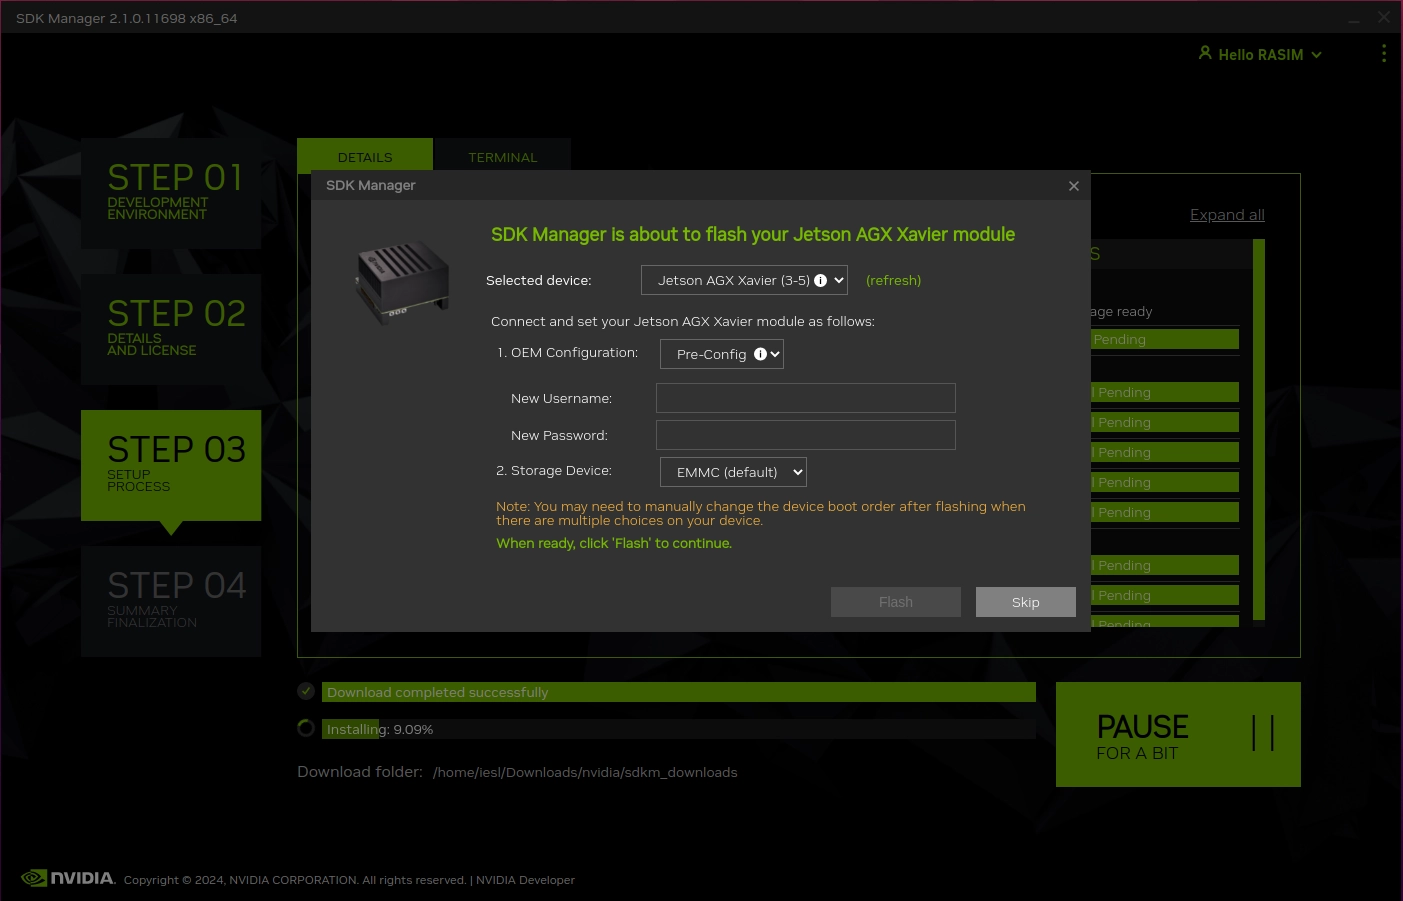Click the info icon next to Jetson AGX Xavier

821,281
